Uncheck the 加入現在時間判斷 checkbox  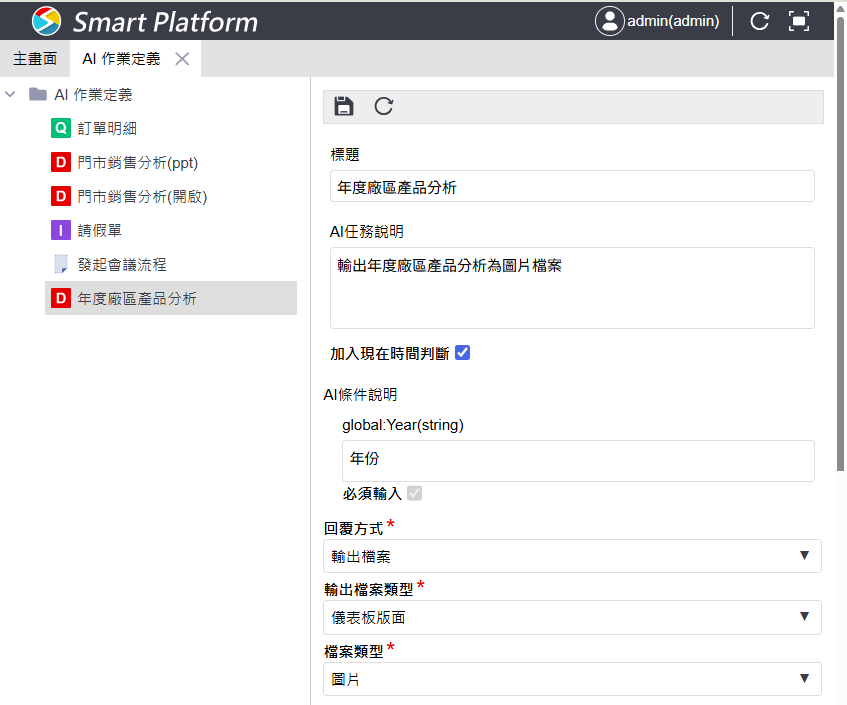point(462,353)
